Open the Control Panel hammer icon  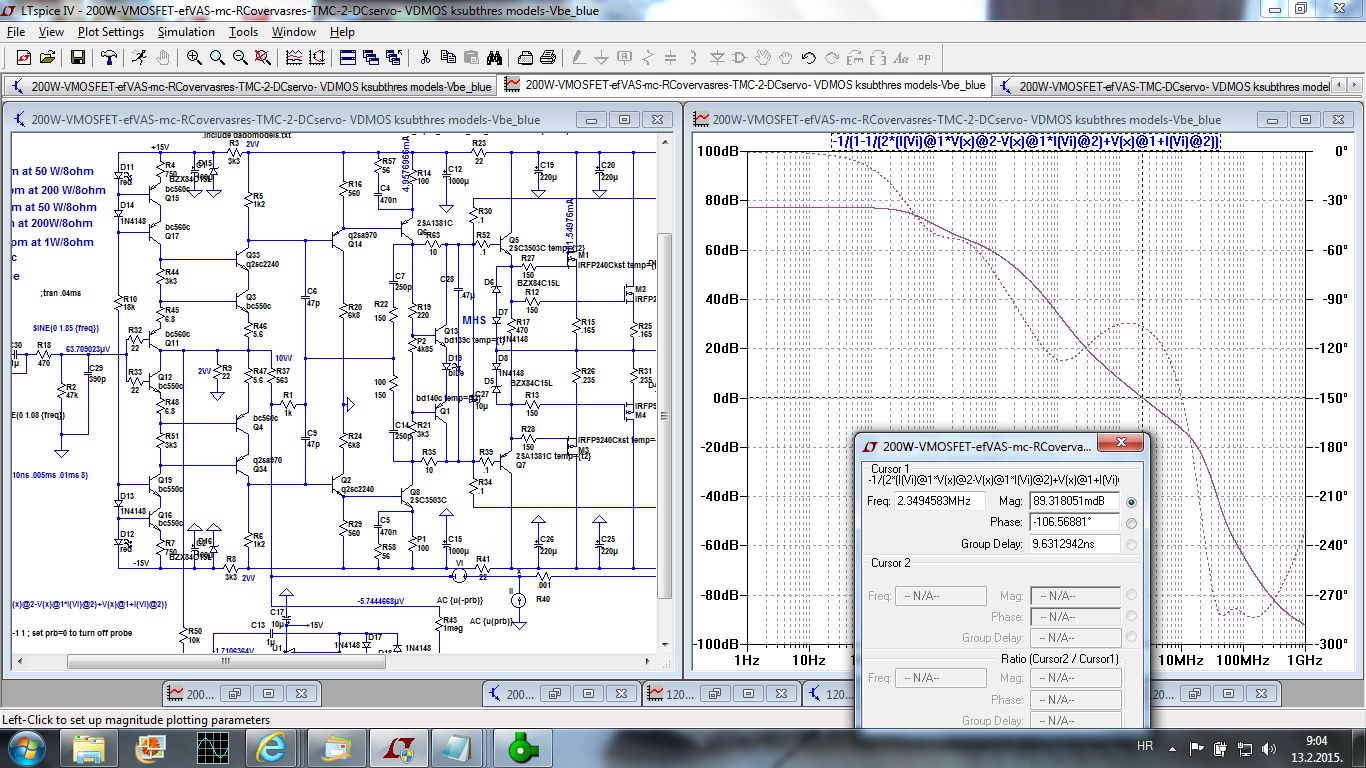tap(108, 57)
